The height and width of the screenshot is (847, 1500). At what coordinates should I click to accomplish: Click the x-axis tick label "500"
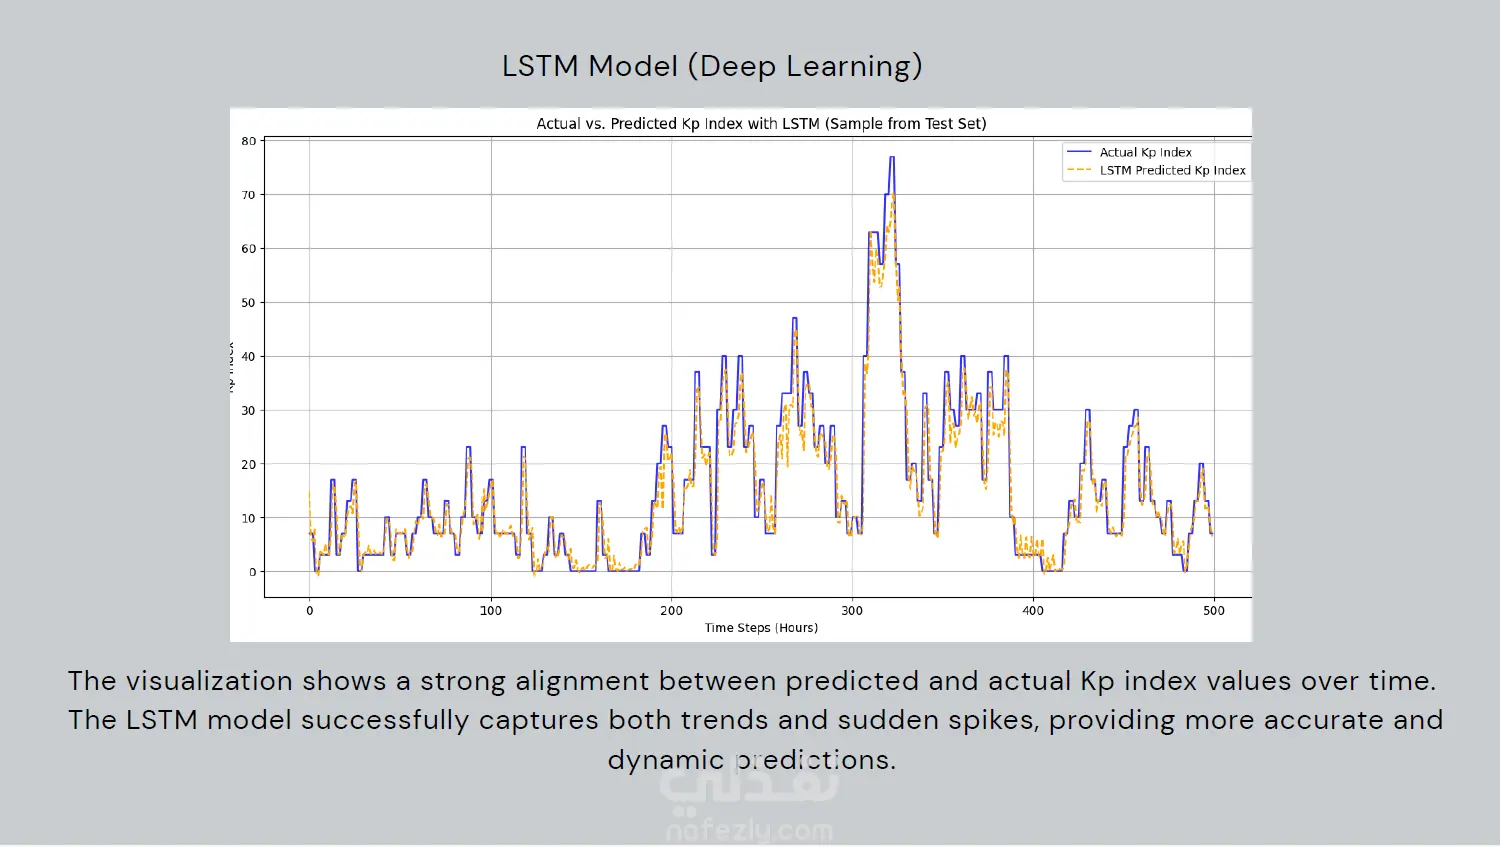coord(1214,611)
